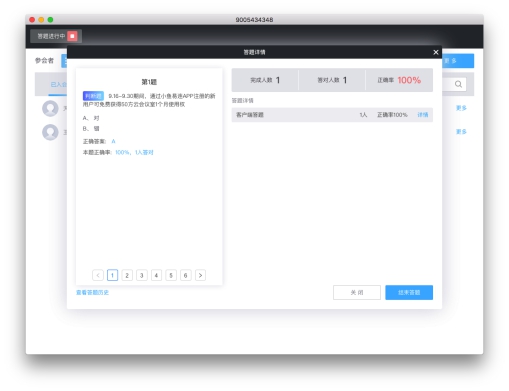Click the 正确率 100% statistic
Image resolution: width=509 pixels, height=391 pixels.
pos(399,80)
